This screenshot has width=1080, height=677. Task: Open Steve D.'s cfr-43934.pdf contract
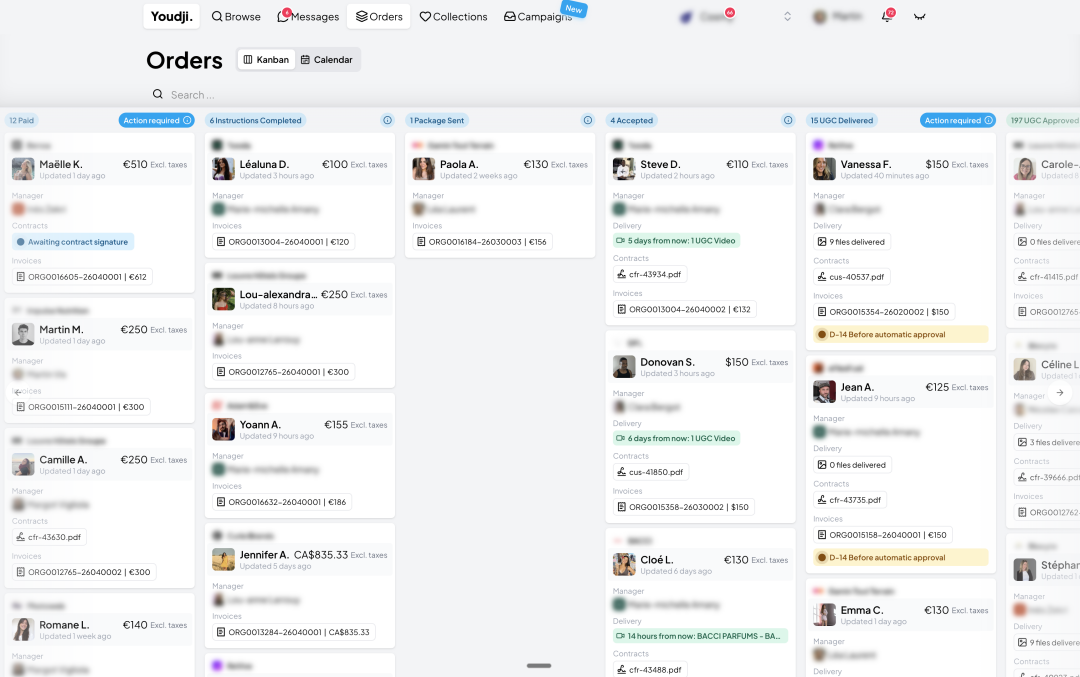point(650,274)
